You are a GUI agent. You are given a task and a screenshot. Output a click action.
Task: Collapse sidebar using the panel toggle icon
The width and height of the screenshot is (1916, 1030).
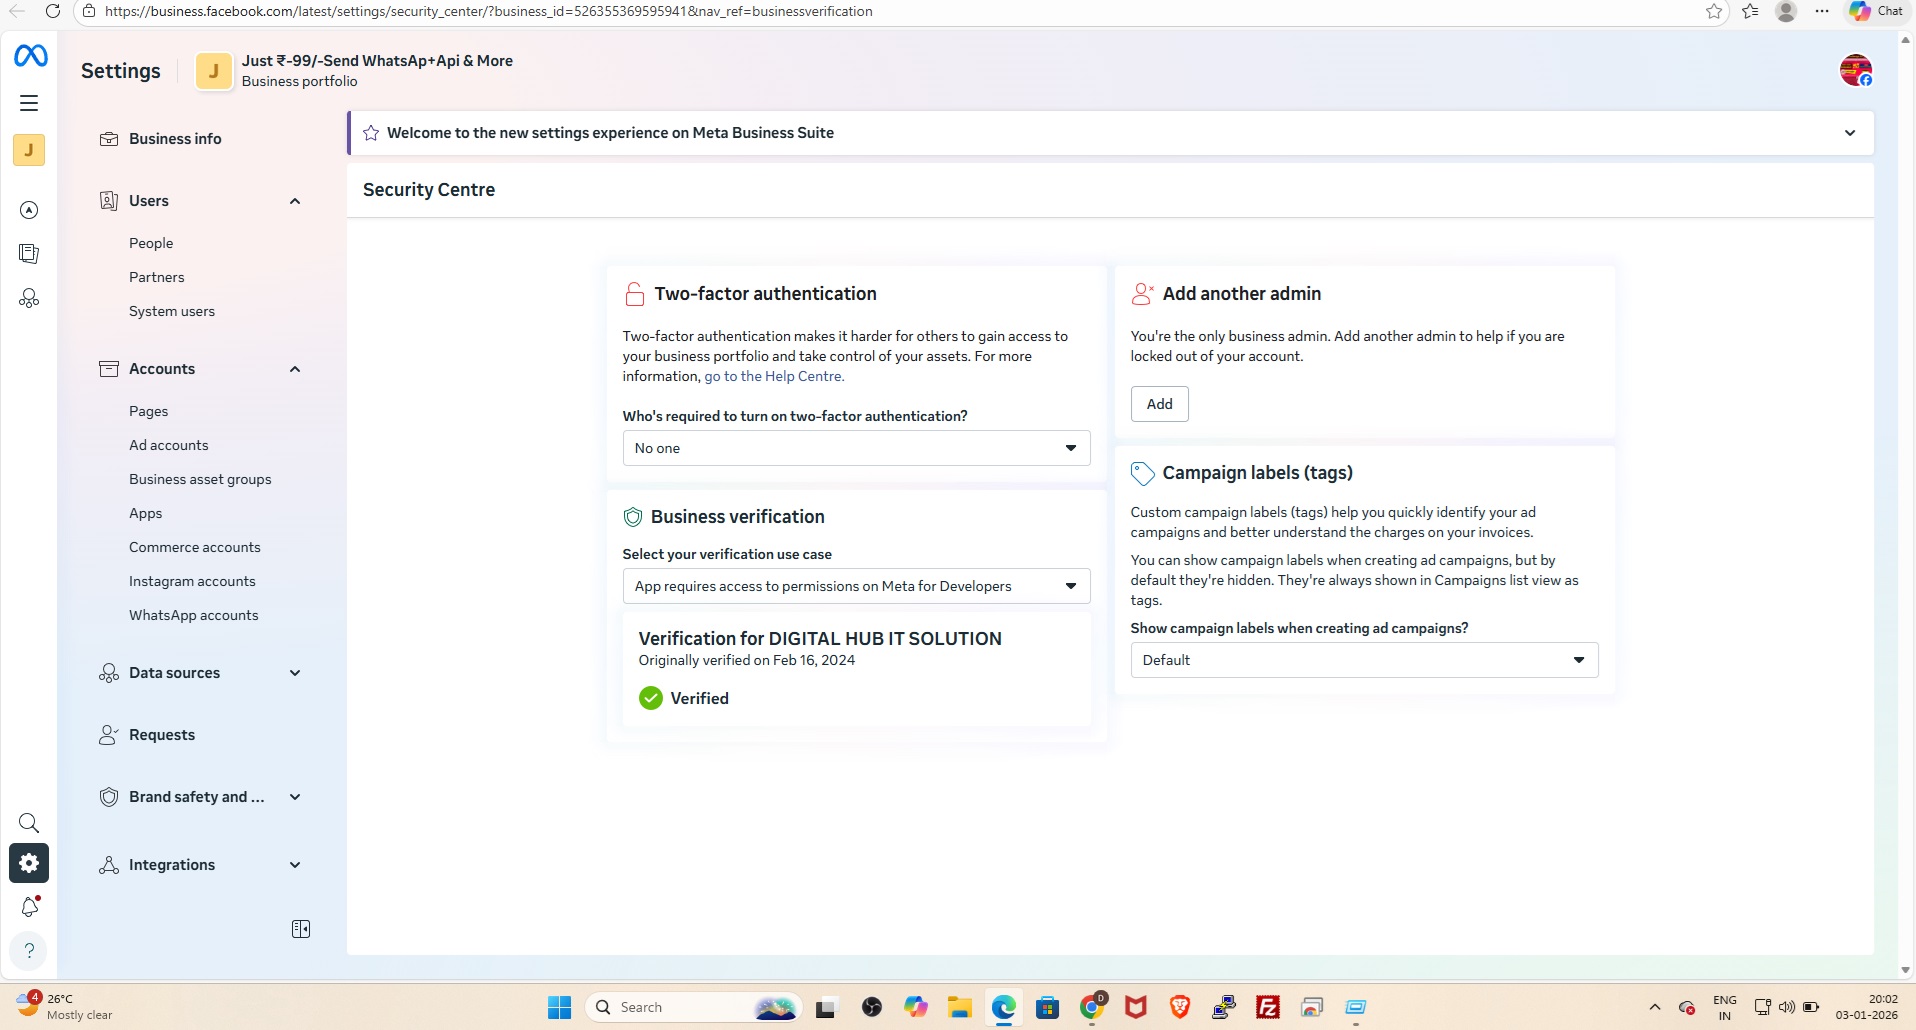[x=301, y=929]
